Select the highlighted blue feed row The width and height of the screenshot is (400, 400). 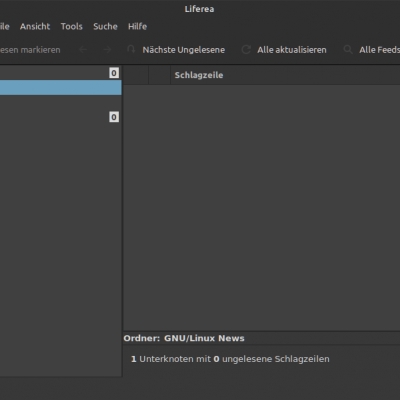[61, 88]
